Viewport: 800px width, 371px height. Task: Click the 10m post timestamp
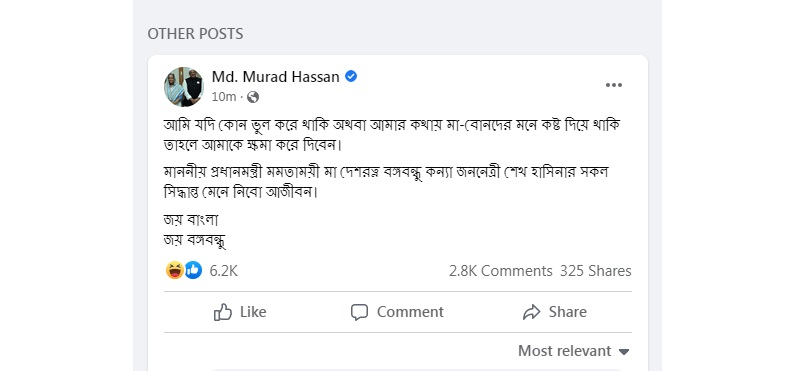coord(224,97)
